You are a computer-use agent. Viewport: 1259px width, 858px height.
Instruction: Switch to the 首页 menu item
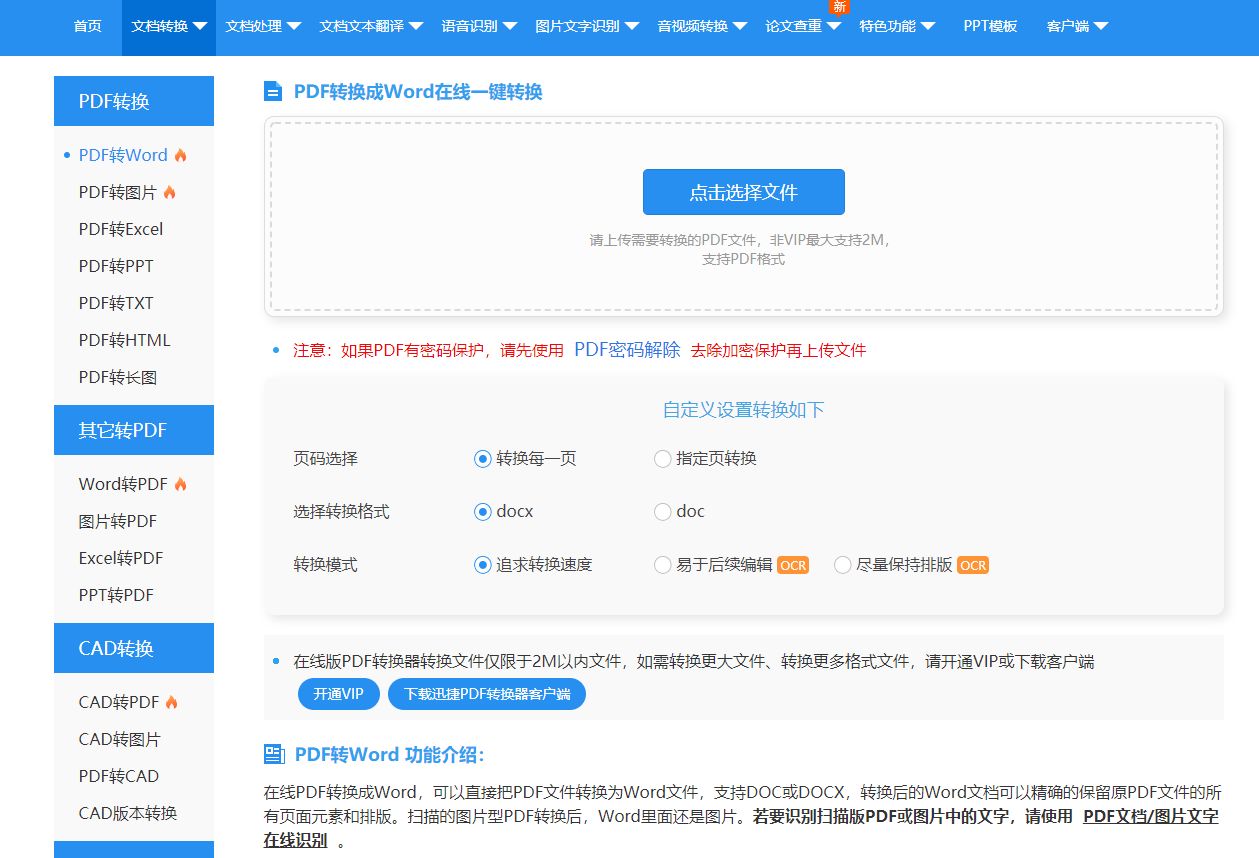click(x=86, y=27)
